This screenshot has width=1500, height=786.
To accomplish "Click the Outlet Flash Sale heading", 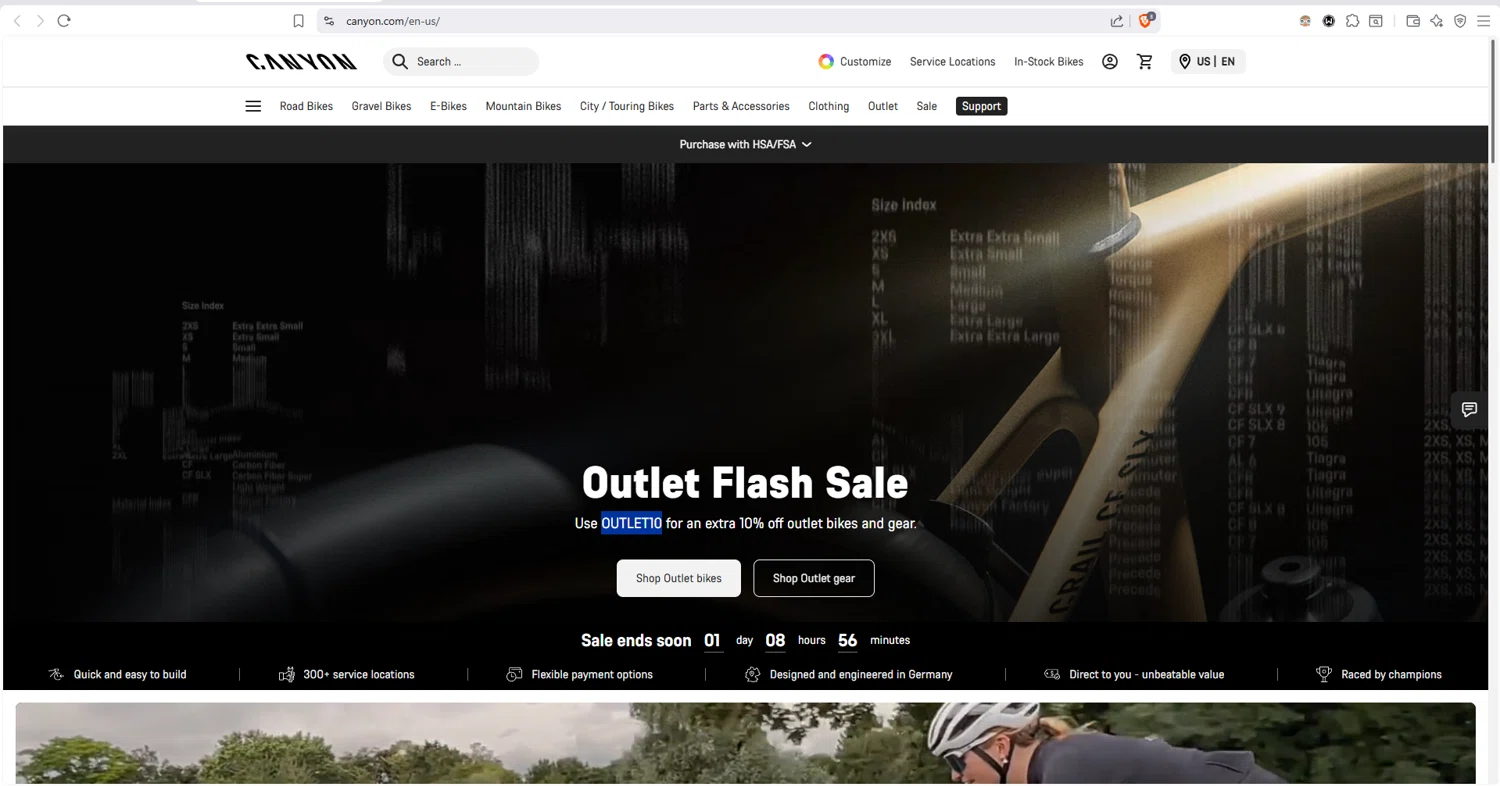I will tap(745, 483).
